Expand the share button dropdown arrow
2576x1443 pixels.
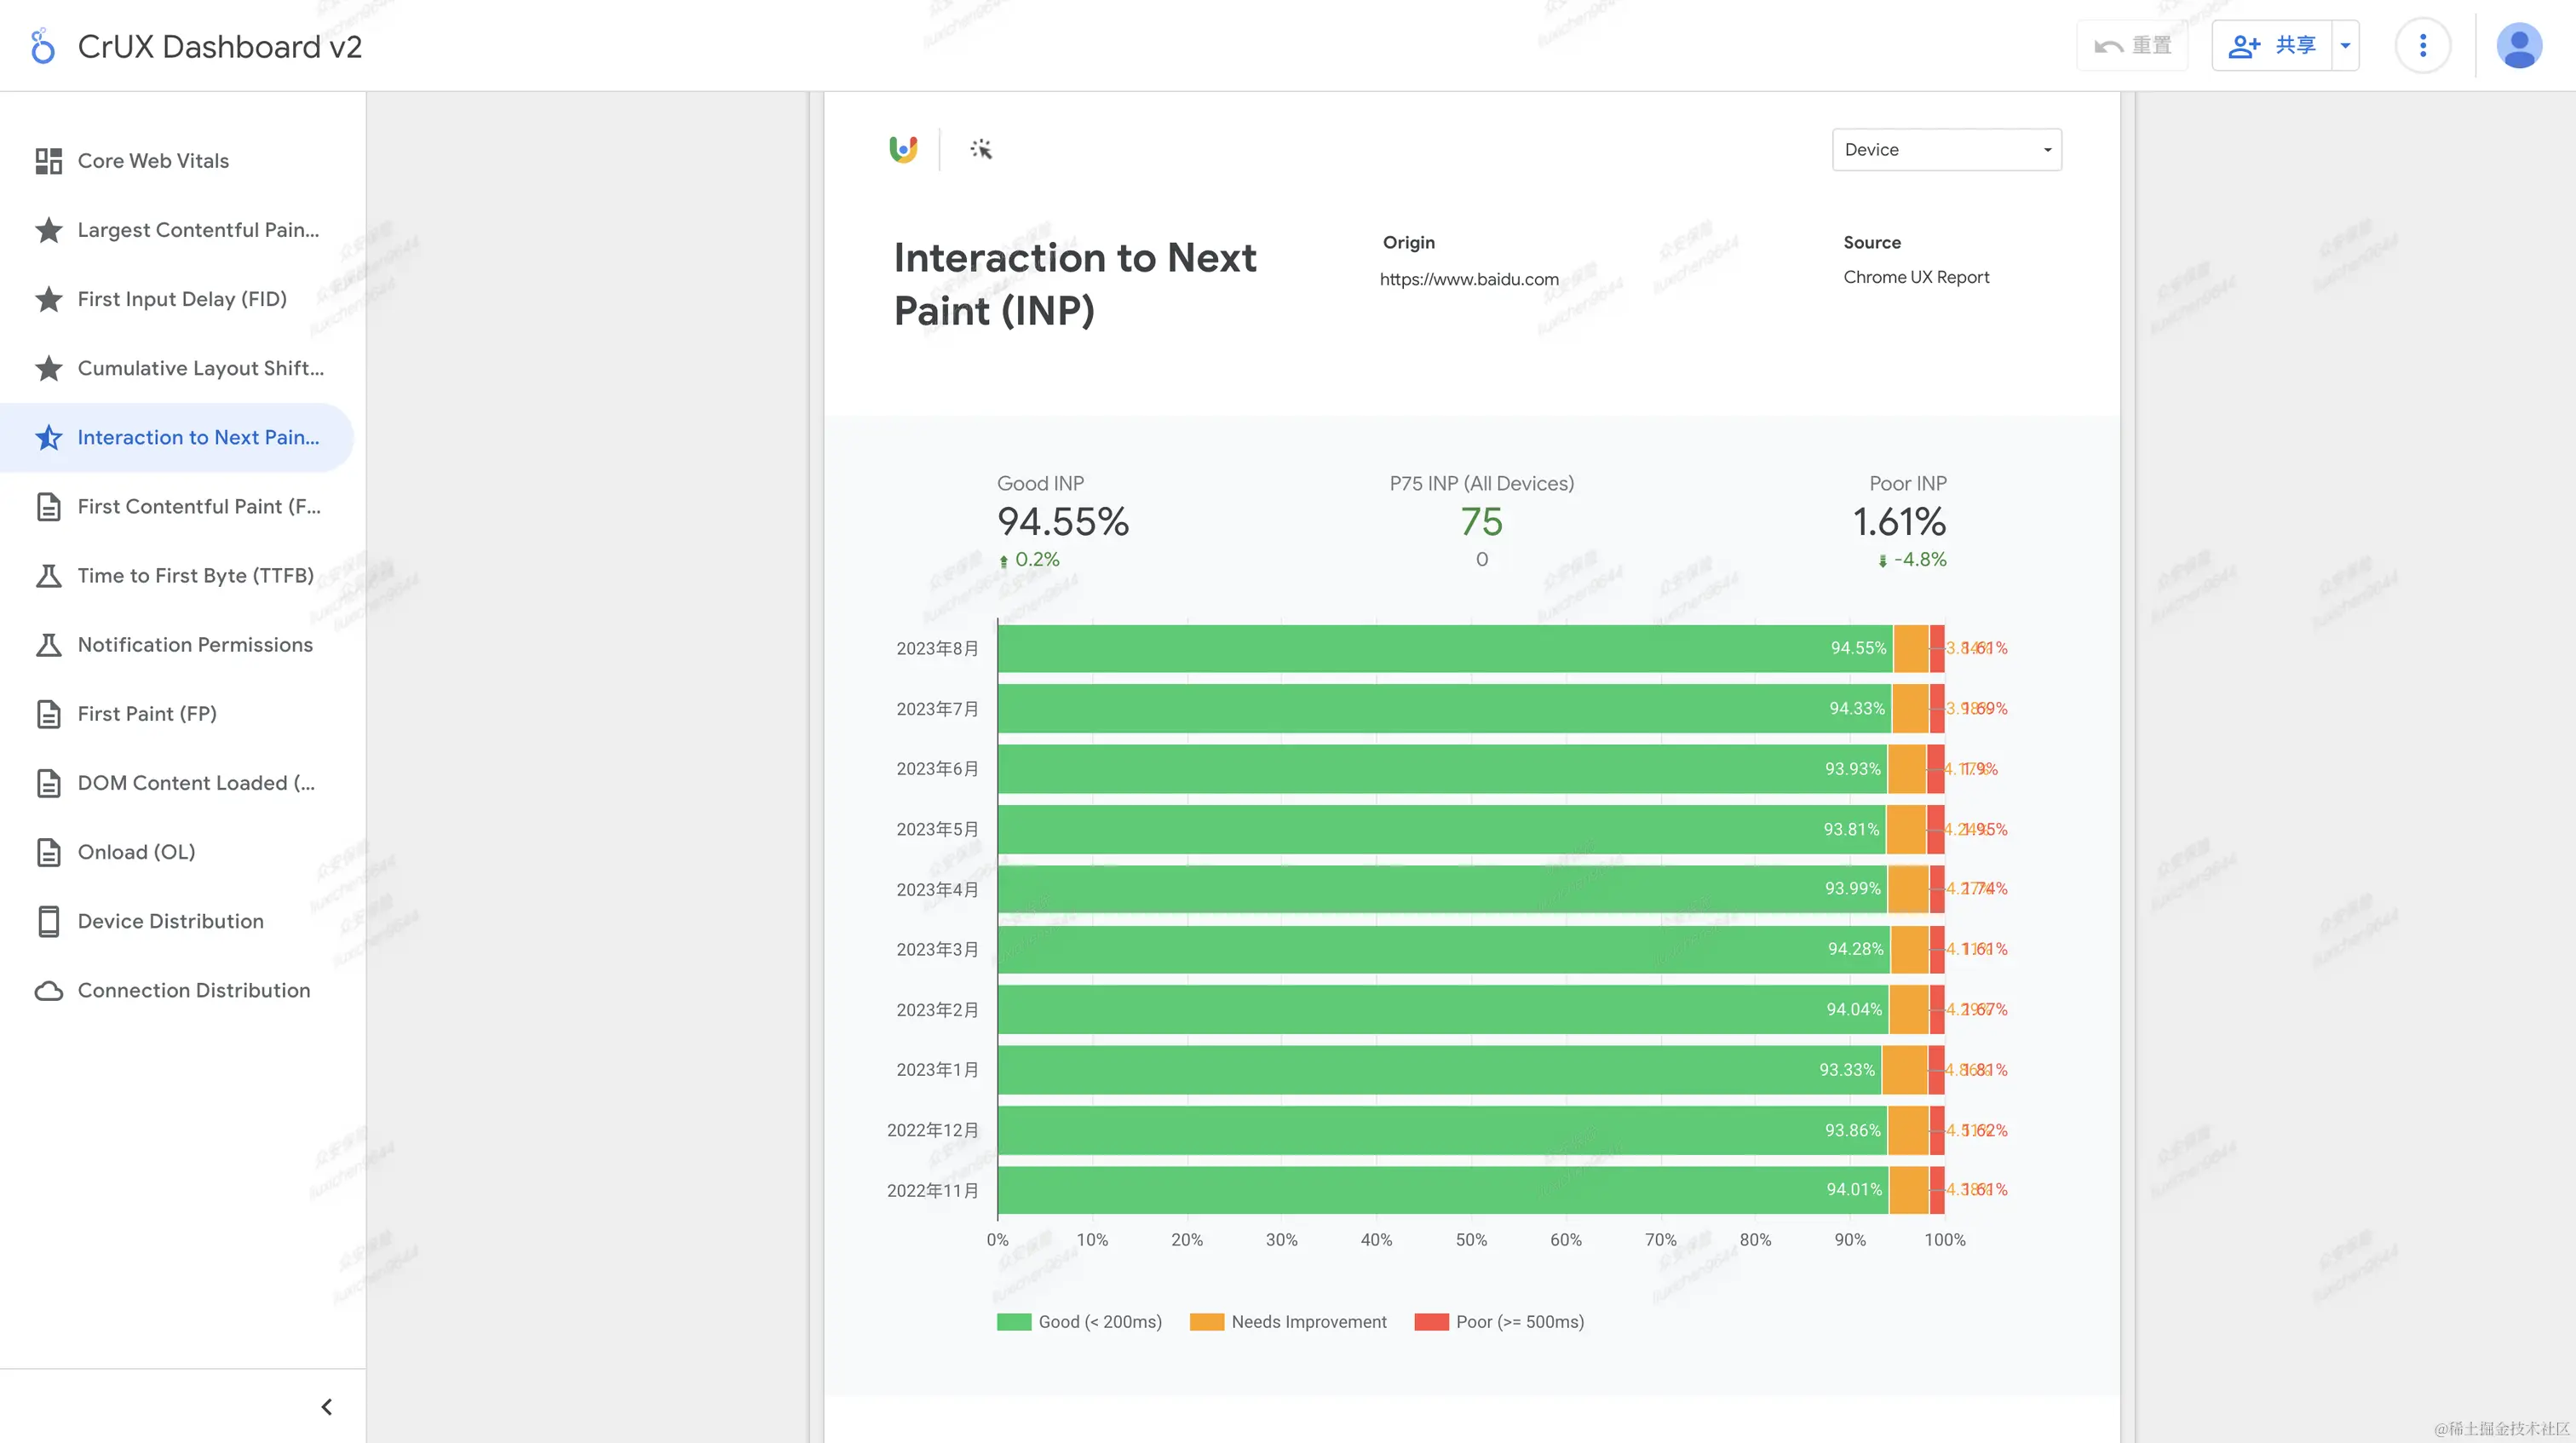pos(2345,46)
